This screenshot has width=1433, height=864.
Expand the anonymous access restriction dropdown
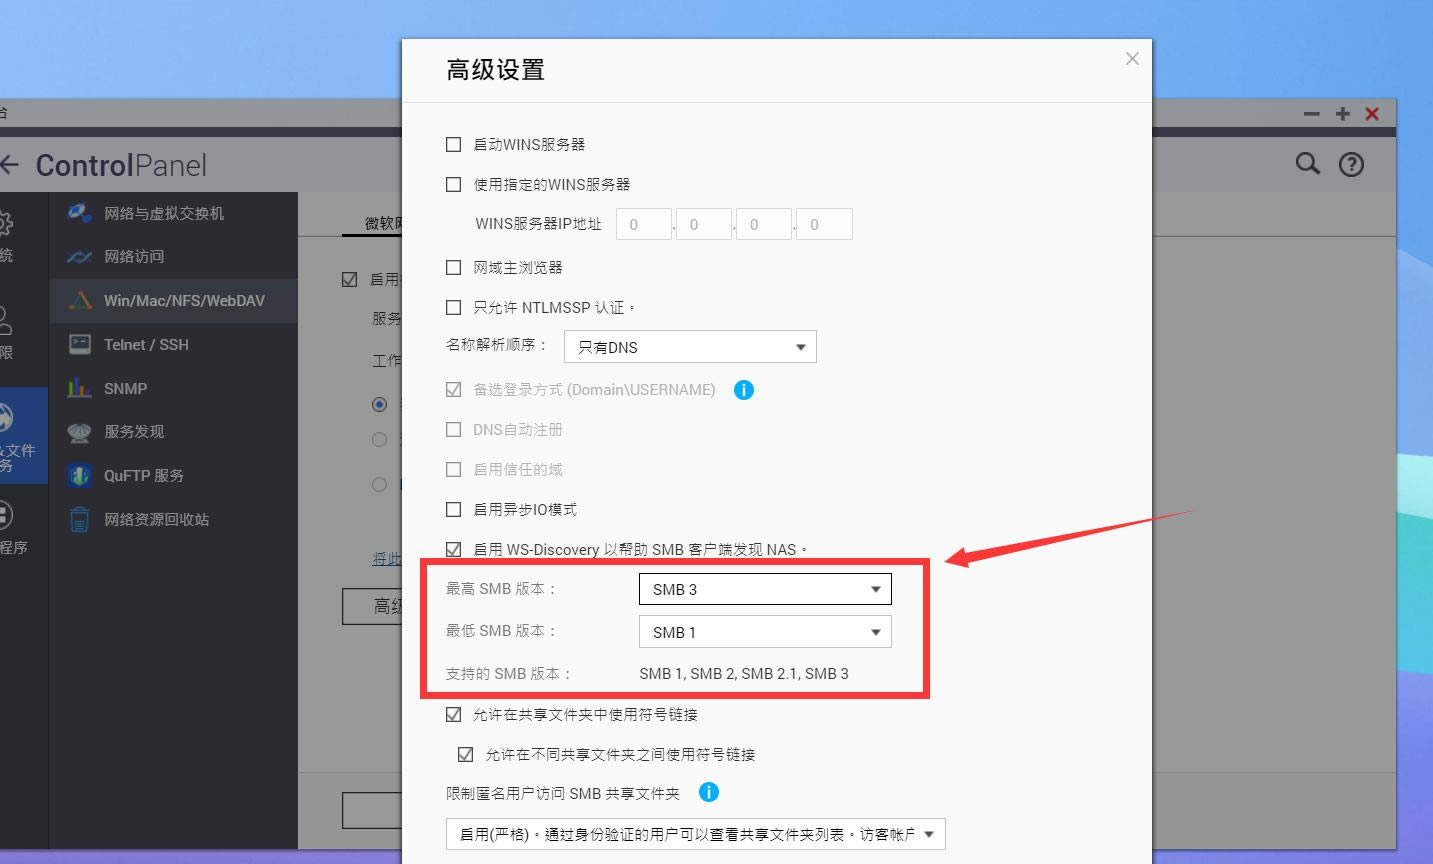(695, 834)
